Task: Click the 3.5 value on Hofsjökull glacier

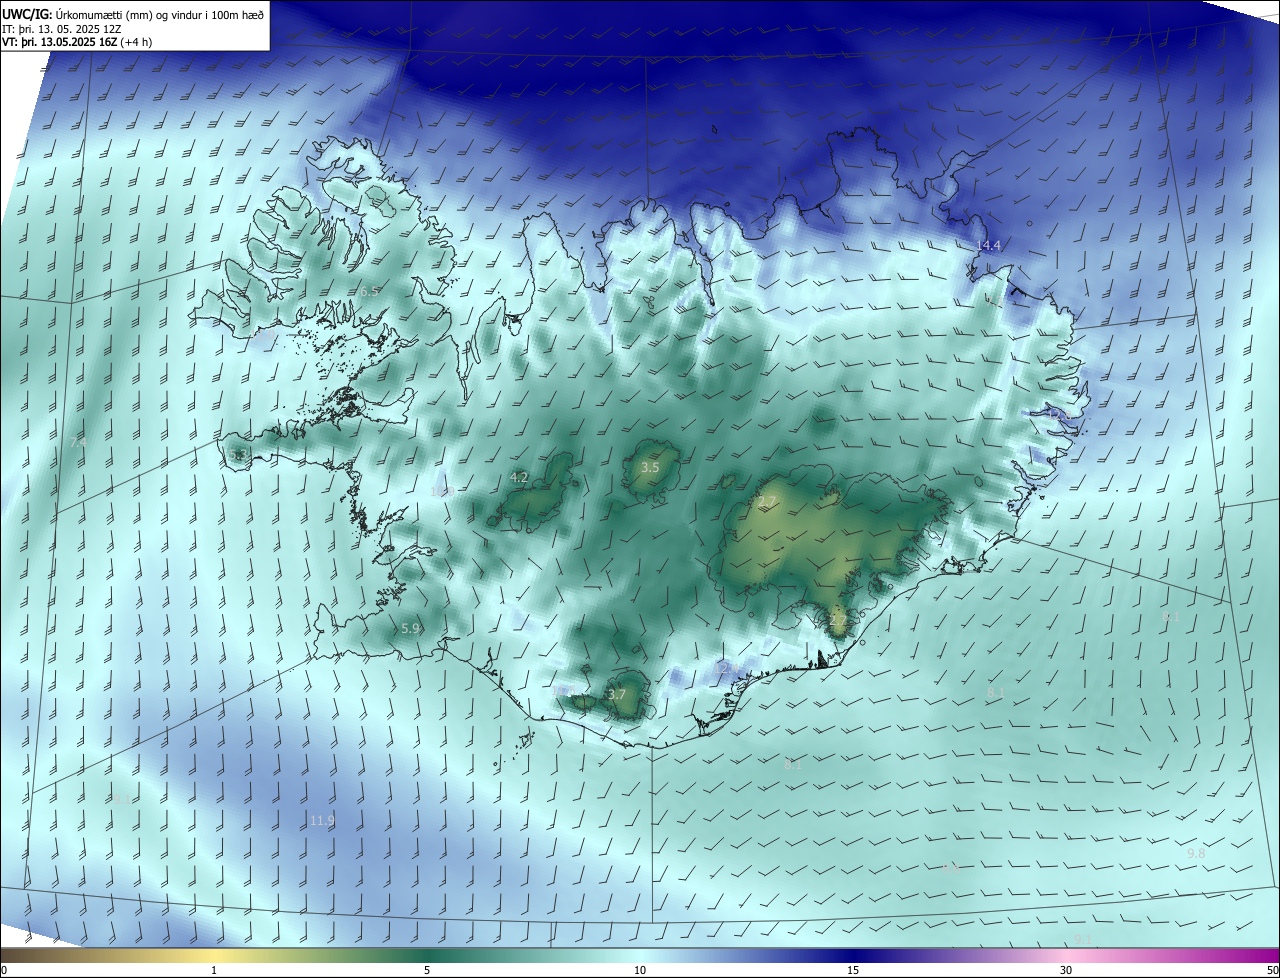Action: pyautogui.click(x=650, y=467)
